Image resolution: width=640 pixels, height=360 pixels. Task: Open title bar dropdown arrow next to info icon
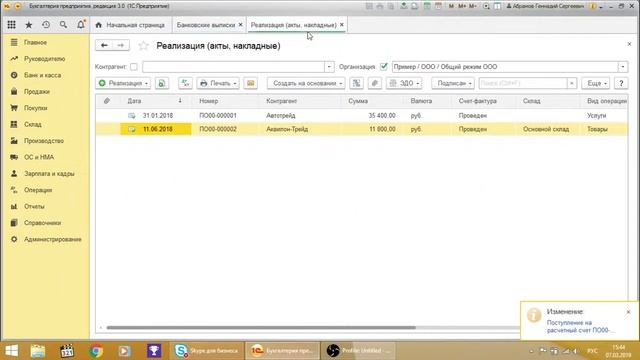click(x=601, y=7)
